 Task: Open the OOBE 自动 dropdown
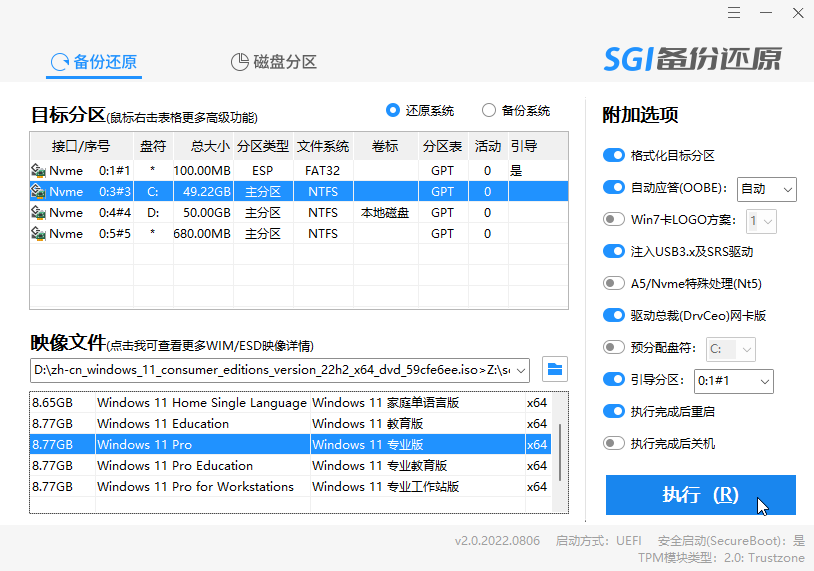767,189
